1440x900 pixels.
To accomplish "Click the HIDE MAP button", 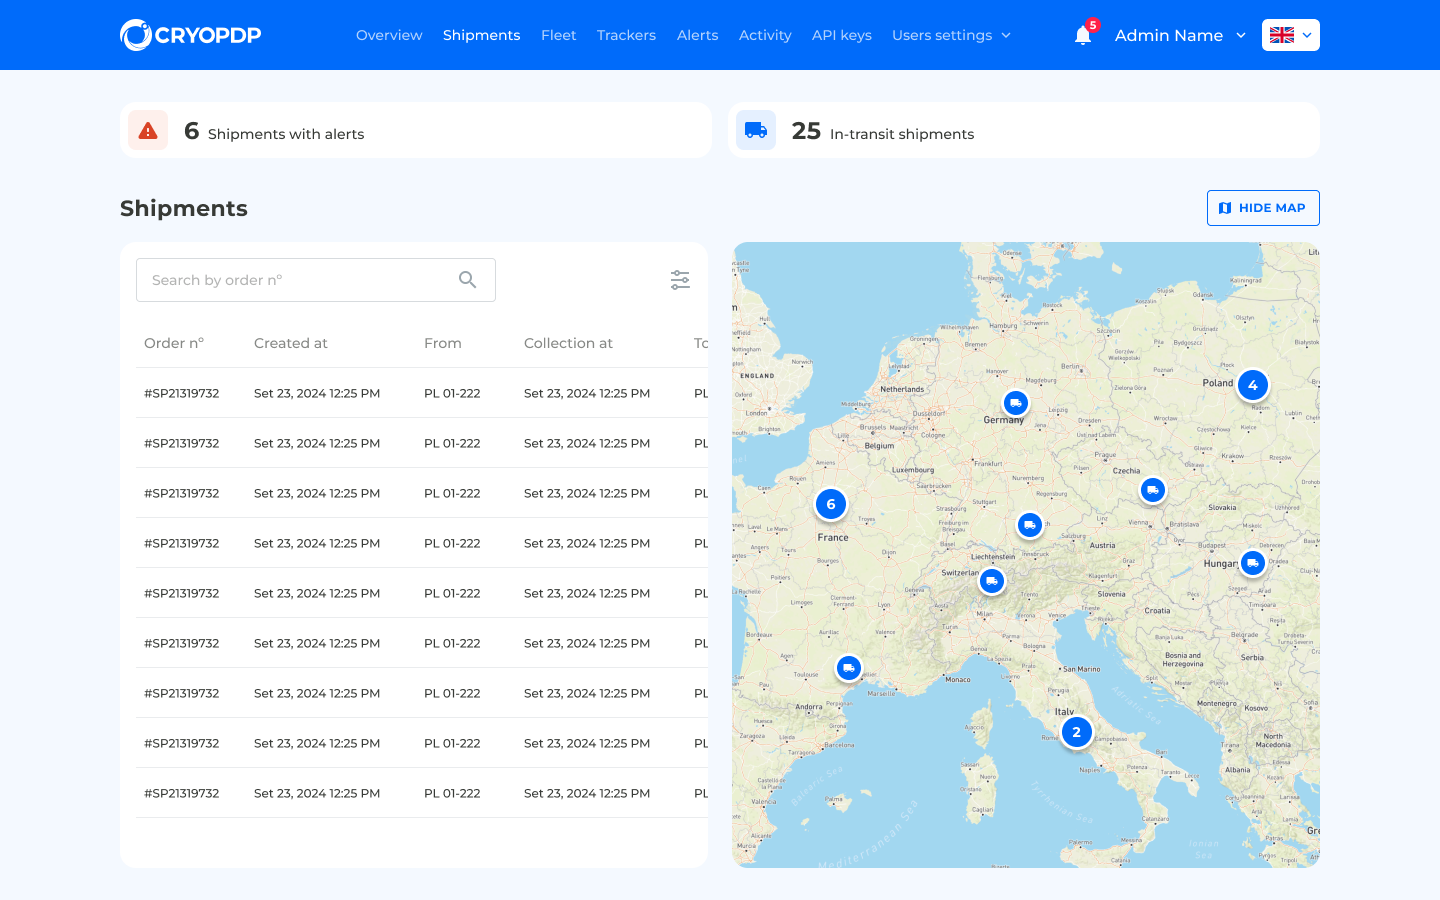I will (1263, 208).
